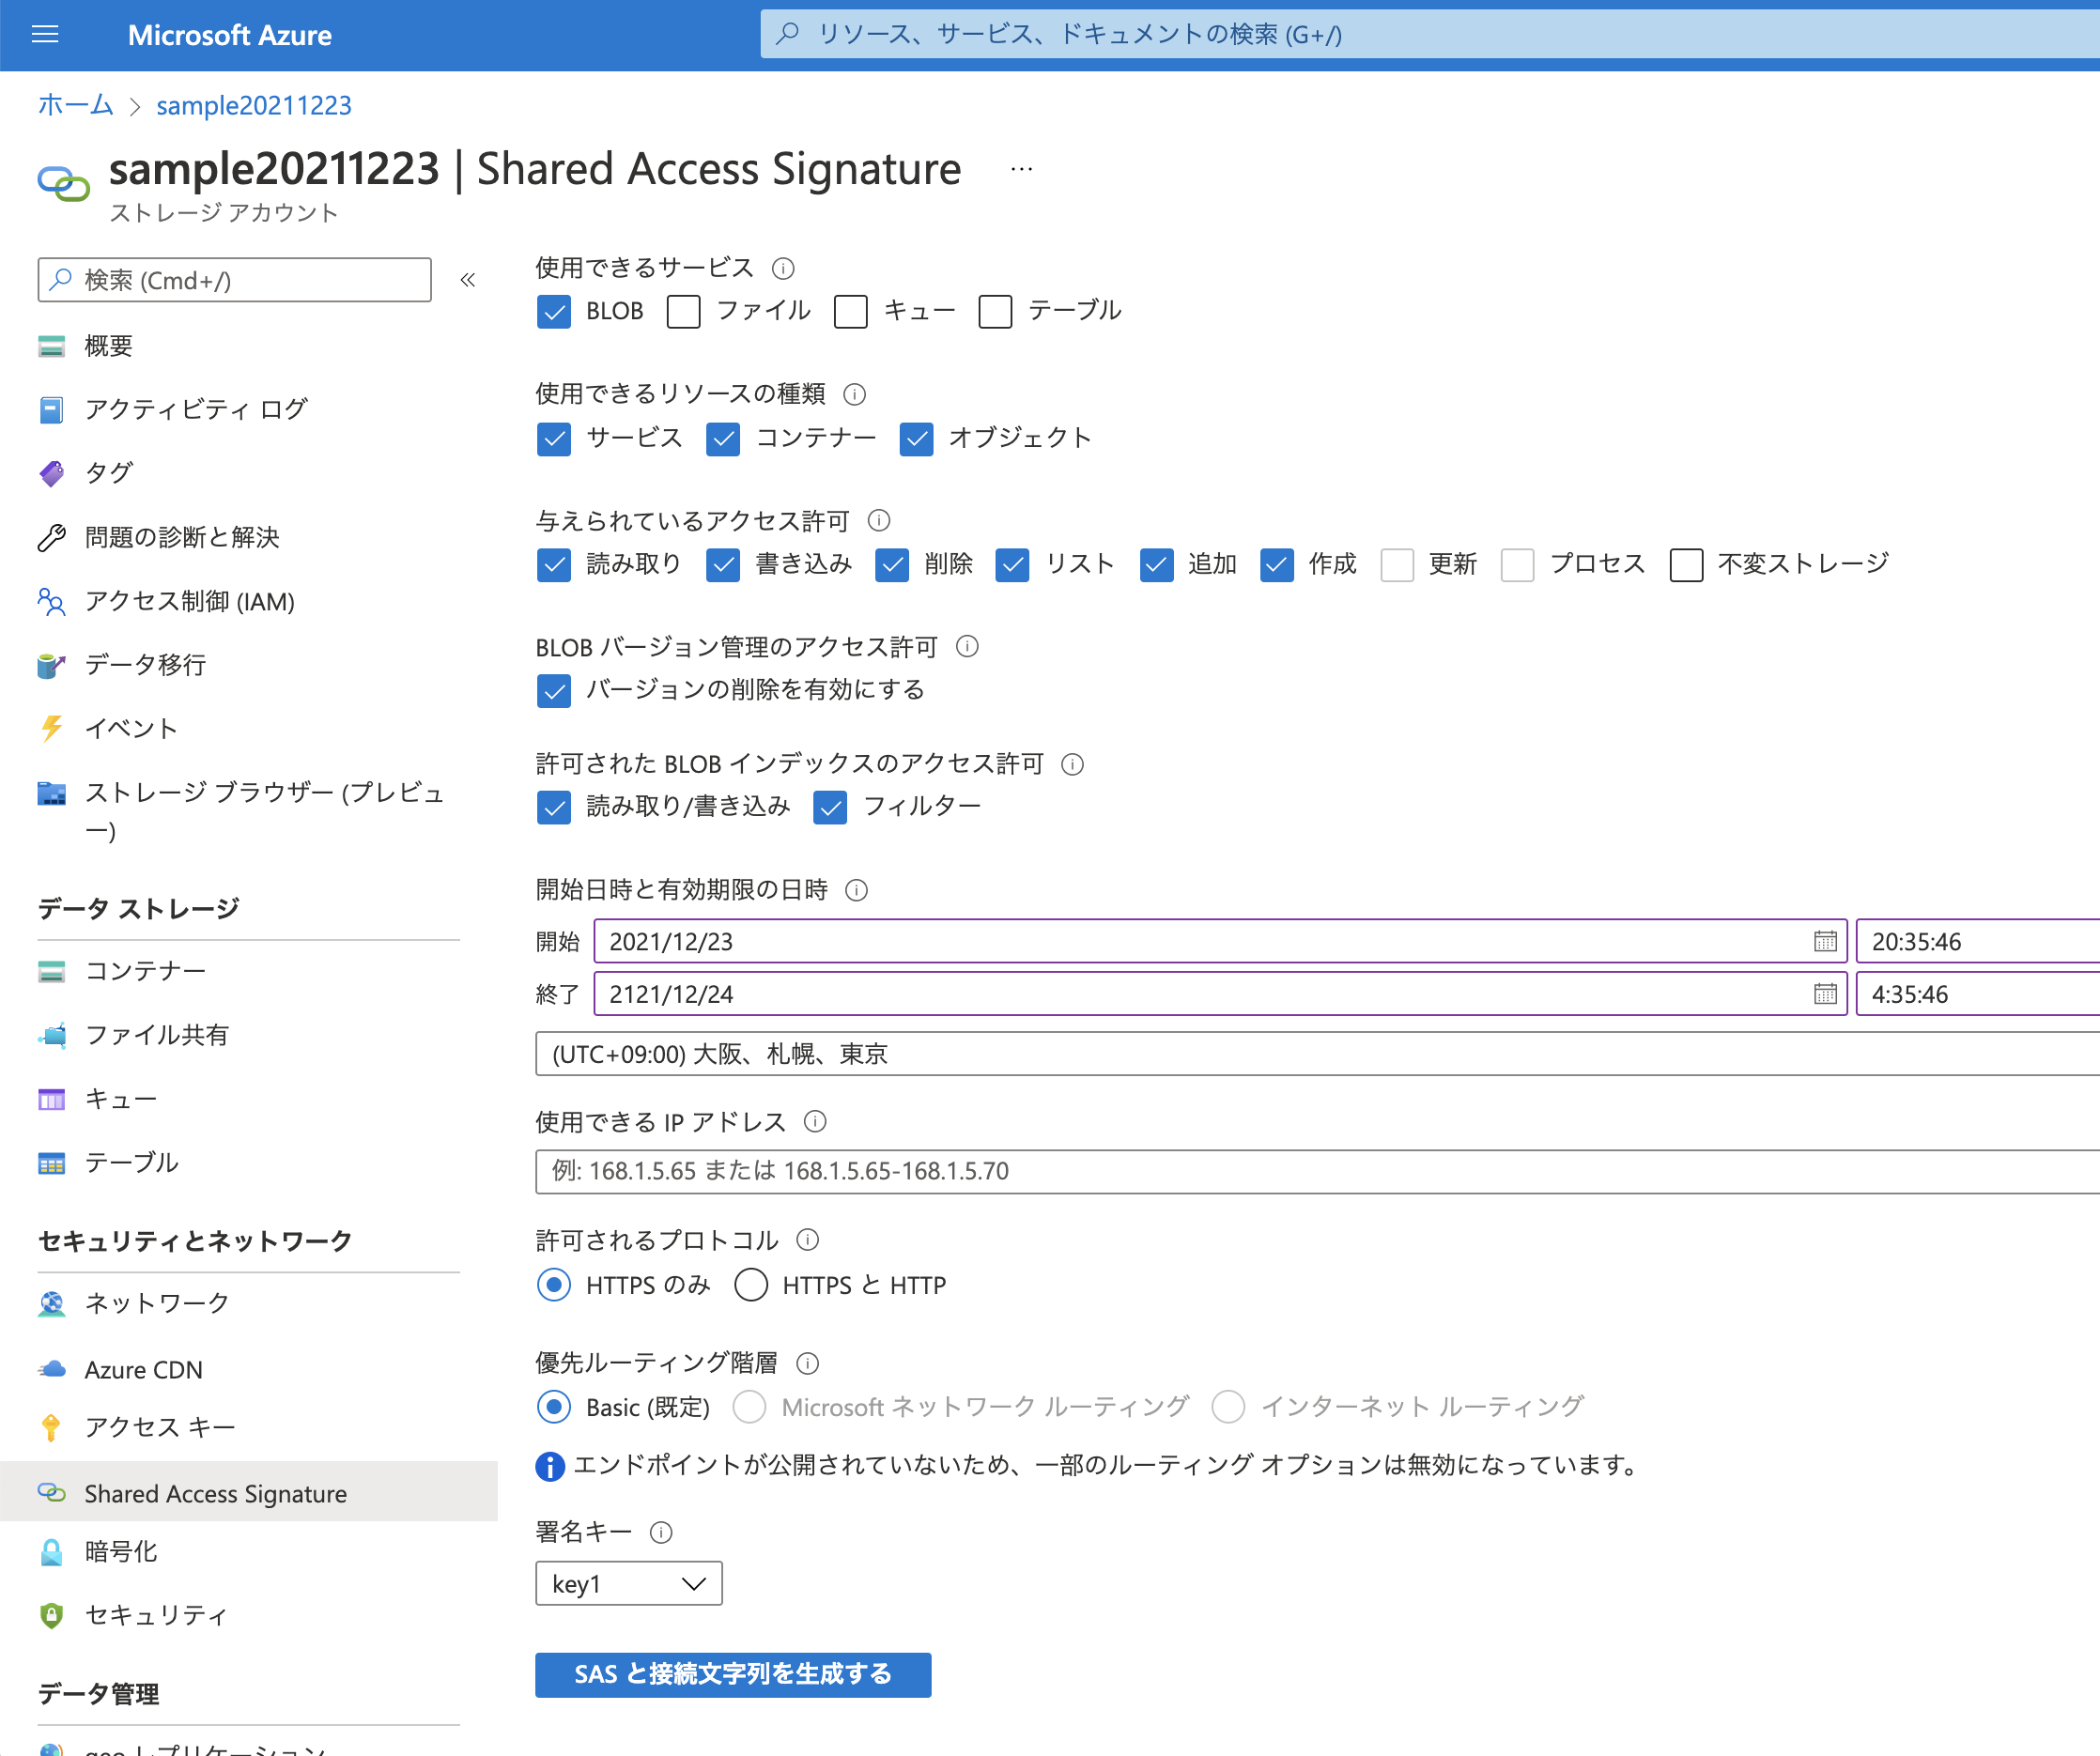Uncheck the 追加 permission

click(x=1156, y=565)
